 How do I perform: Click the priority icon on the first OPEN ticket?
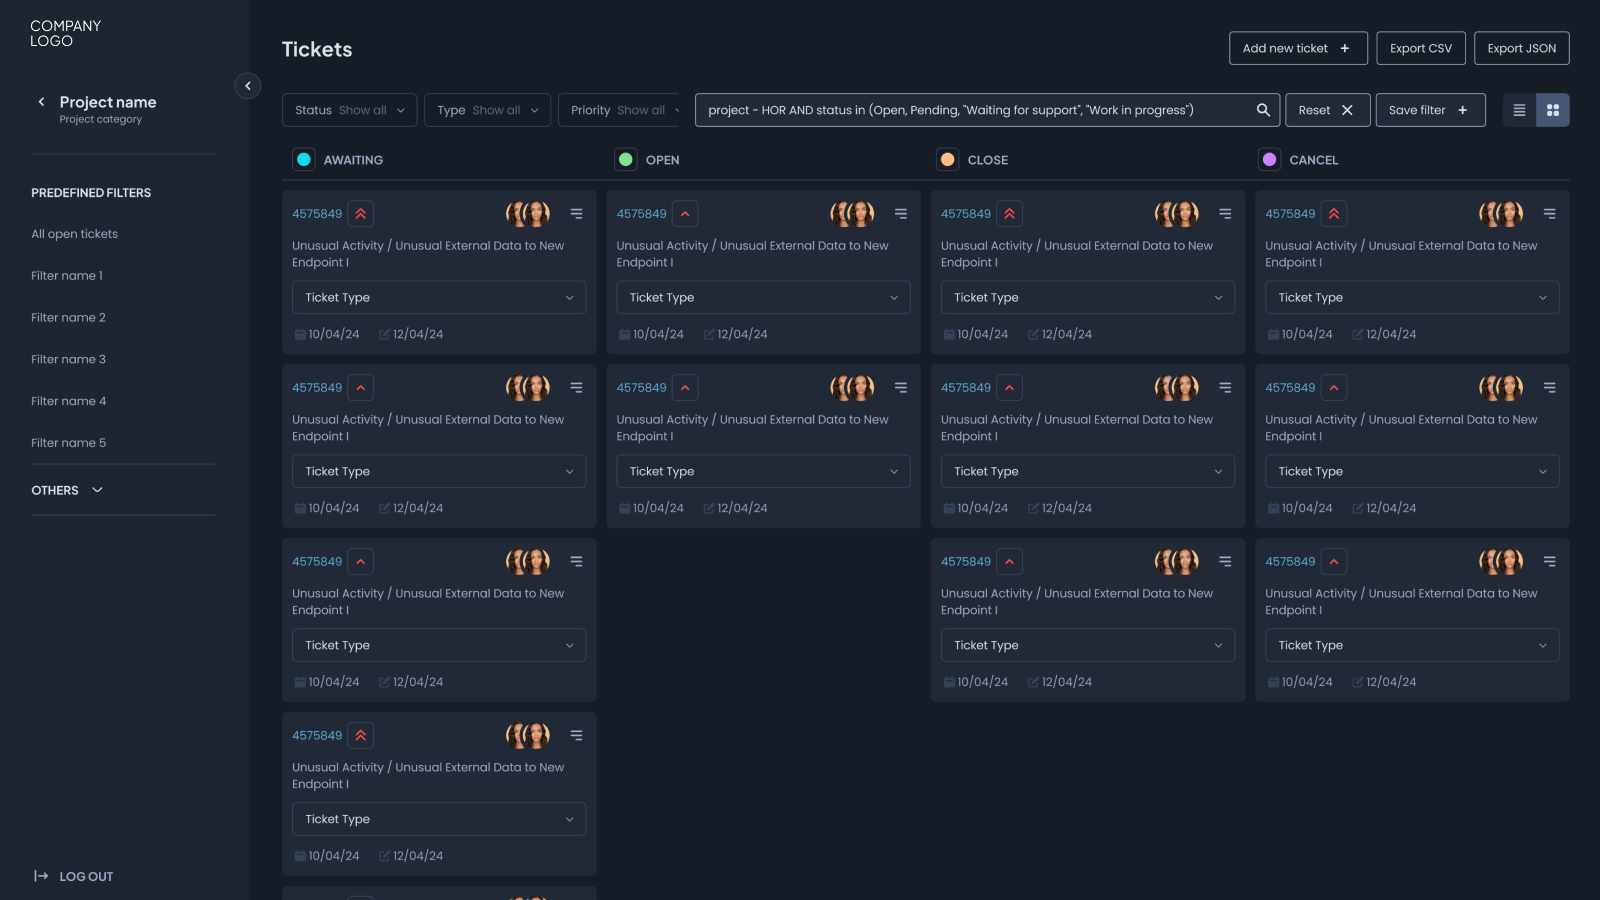coord(685,214)
